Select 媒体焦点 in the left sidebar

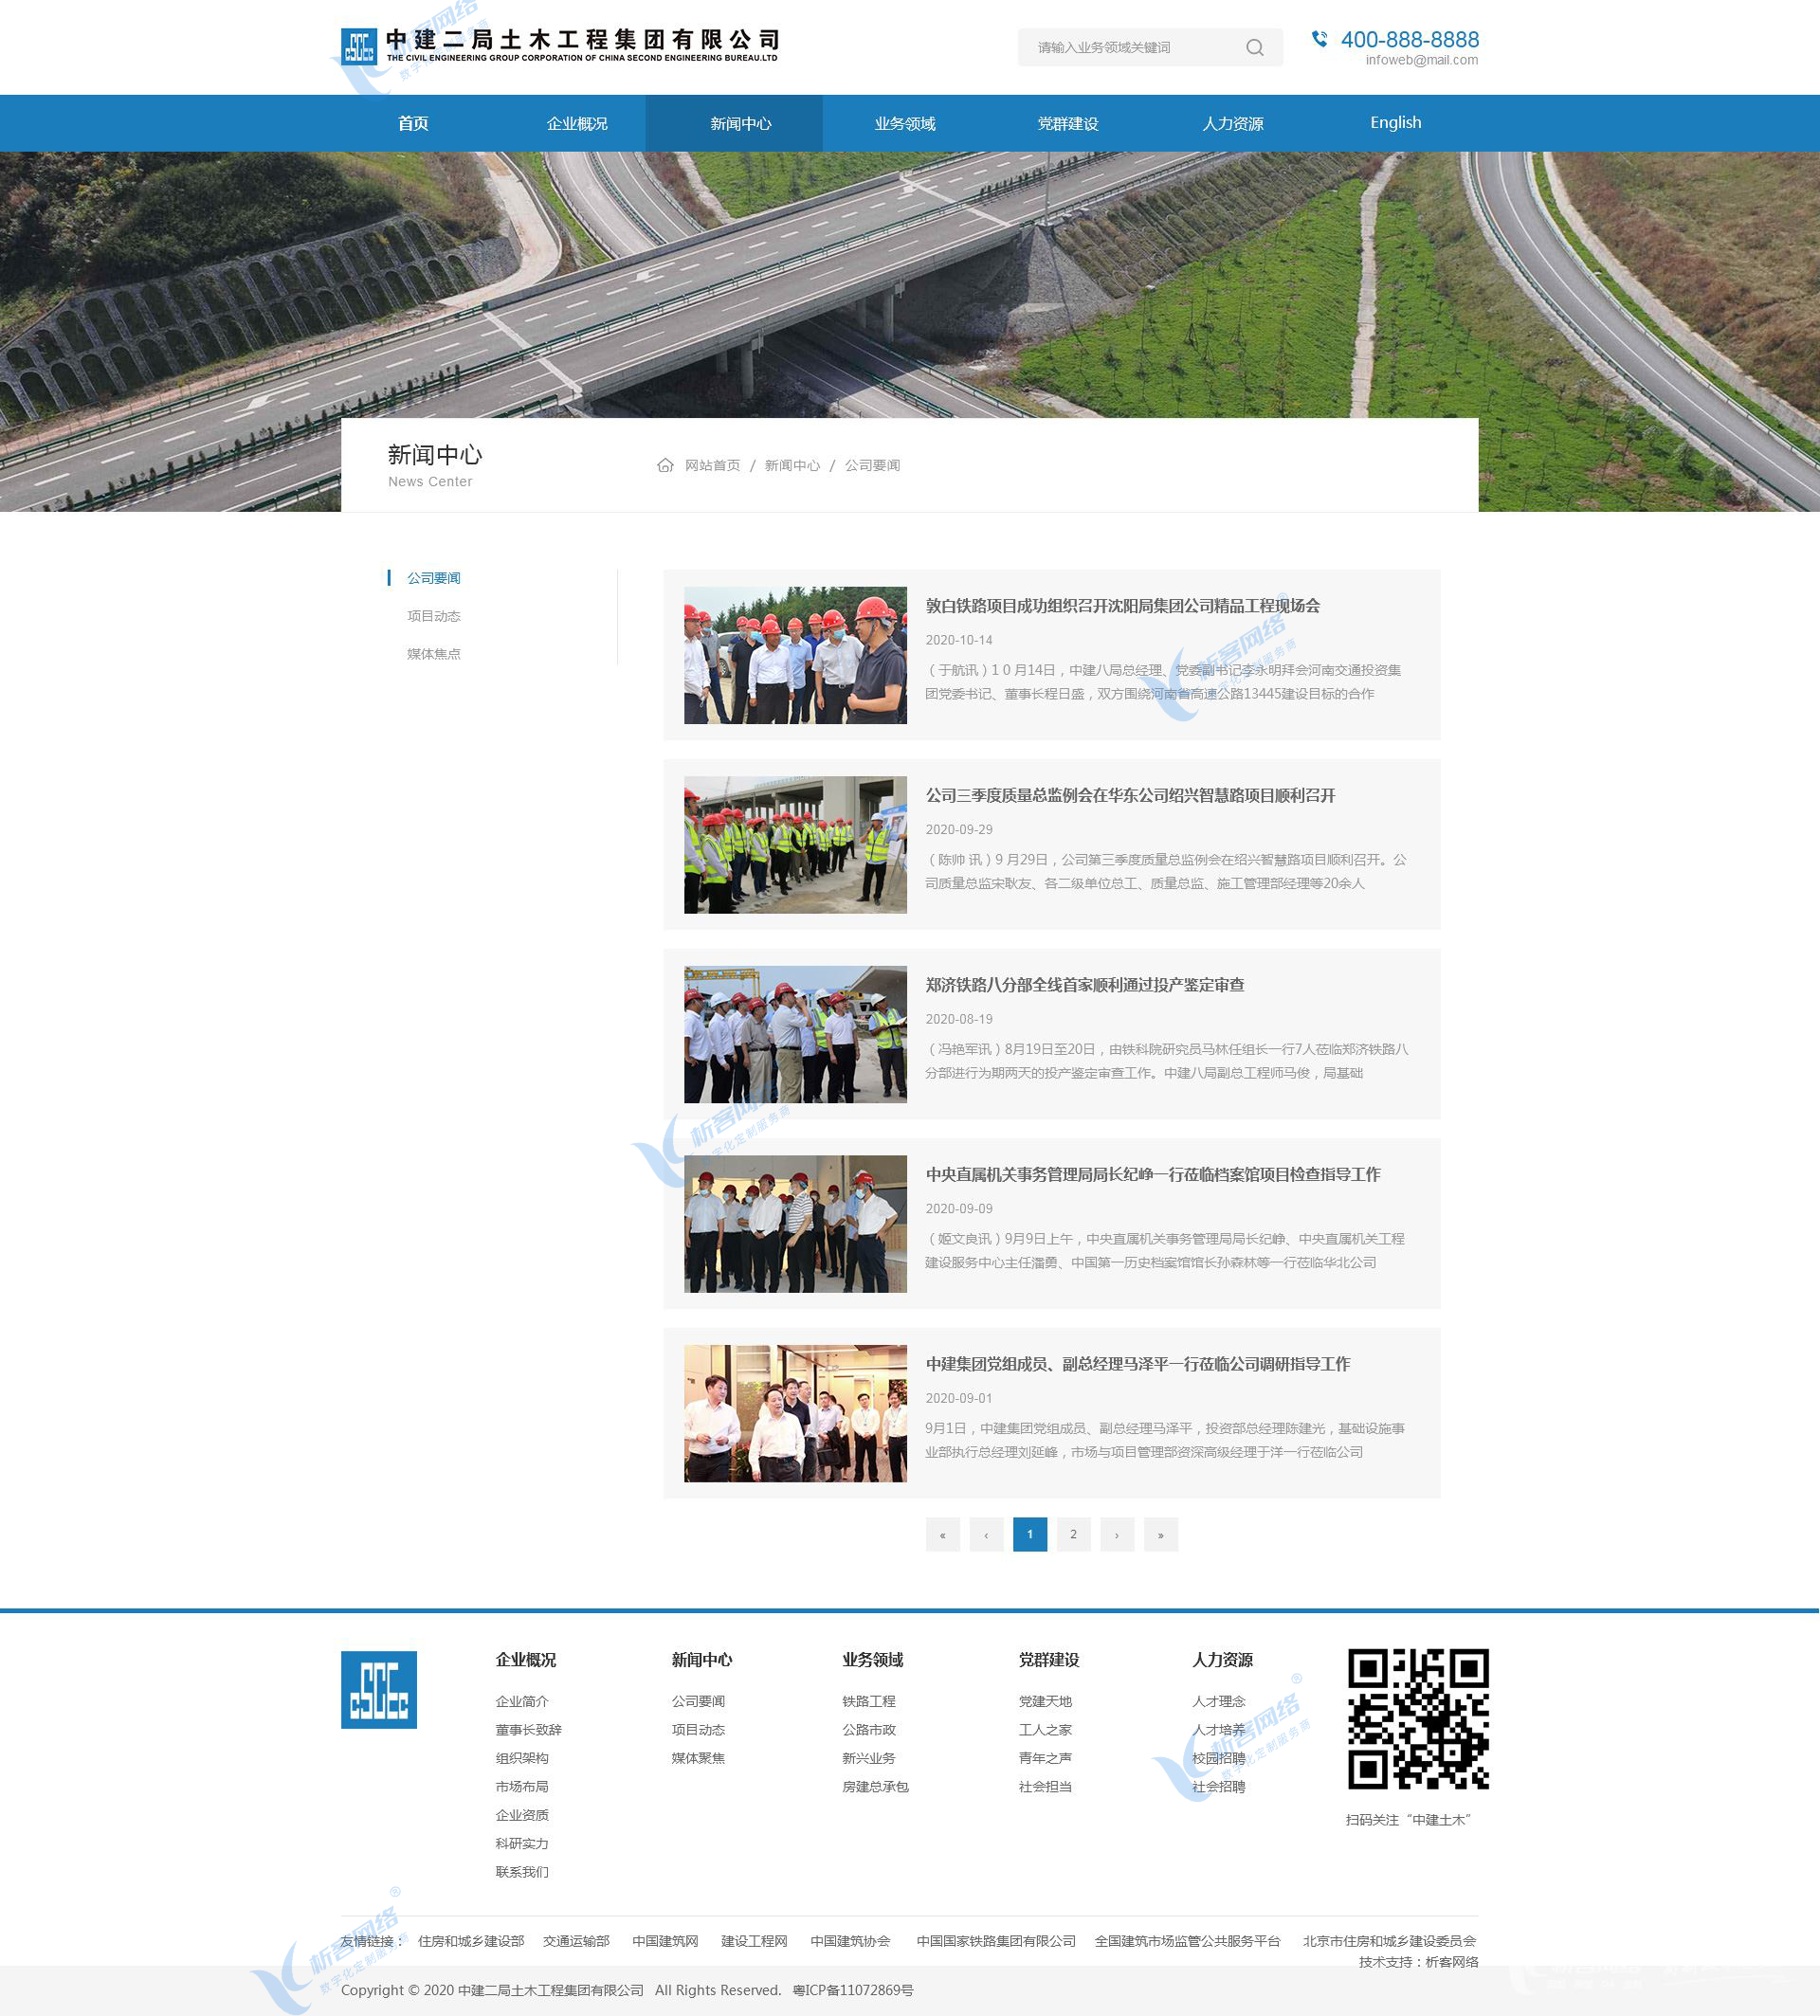(433, 654)
